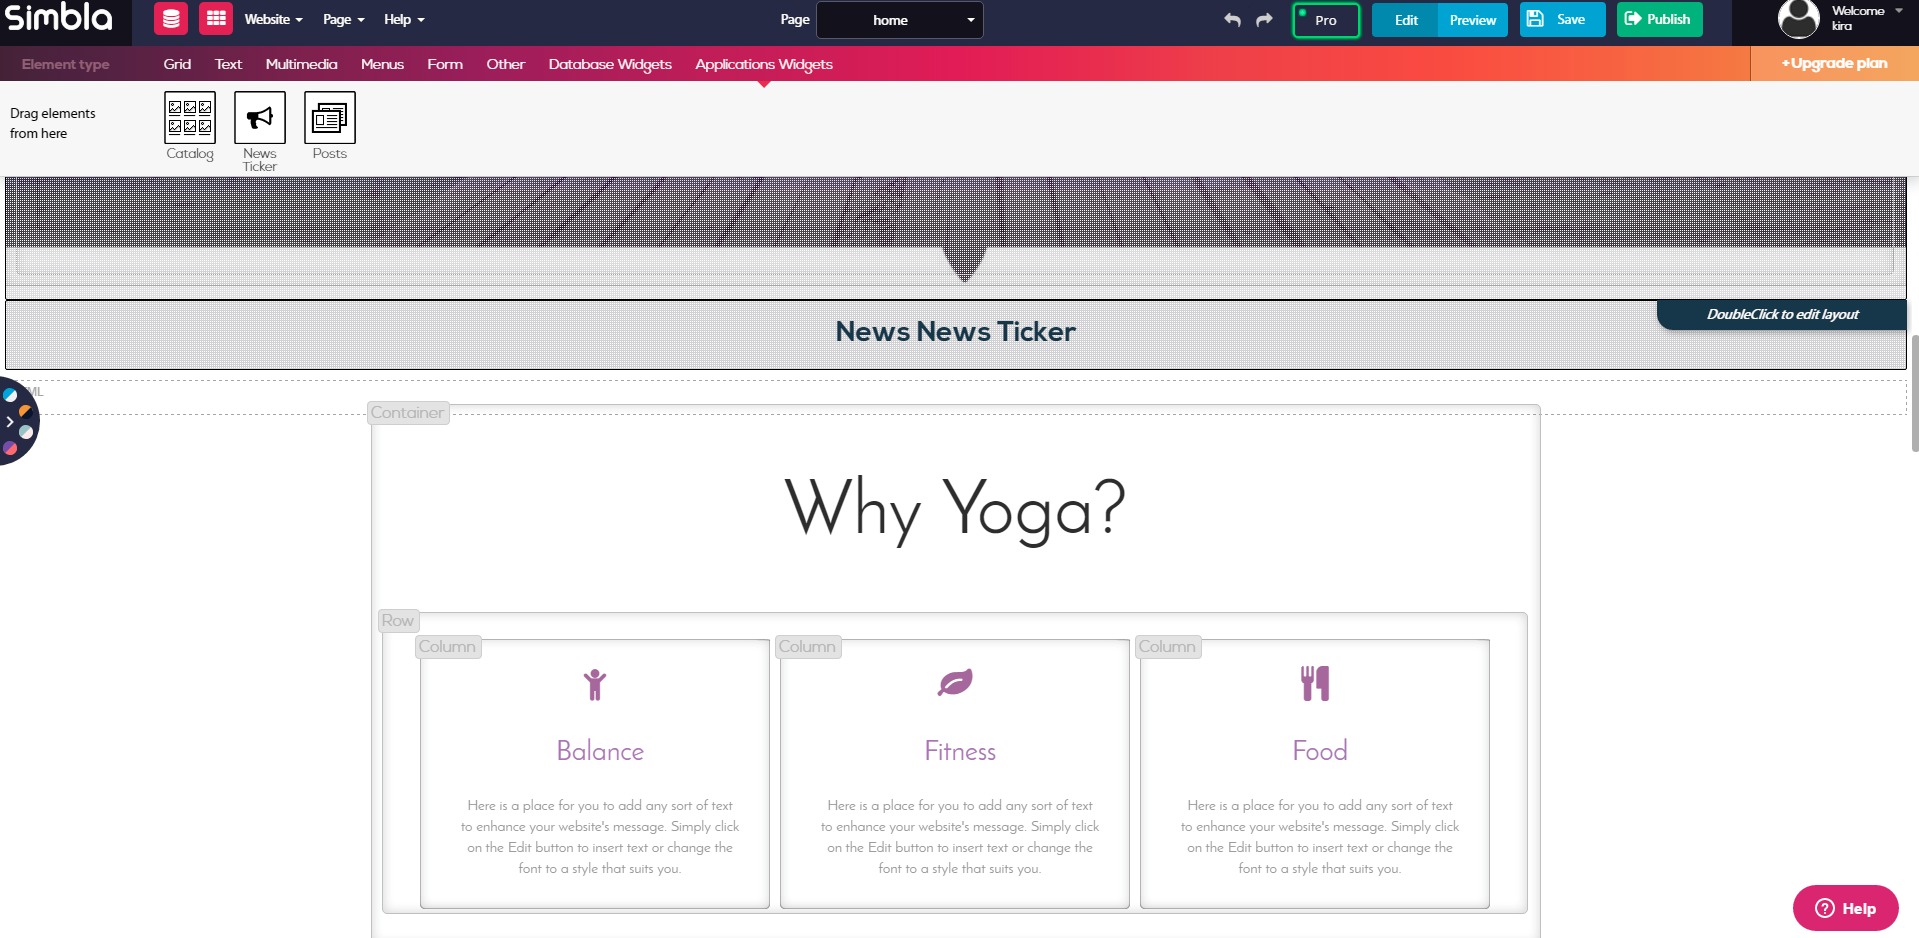Viewport: 1919px width, 938px height.
Task: Open the Database Widgets tab
Action: point(610,64)
